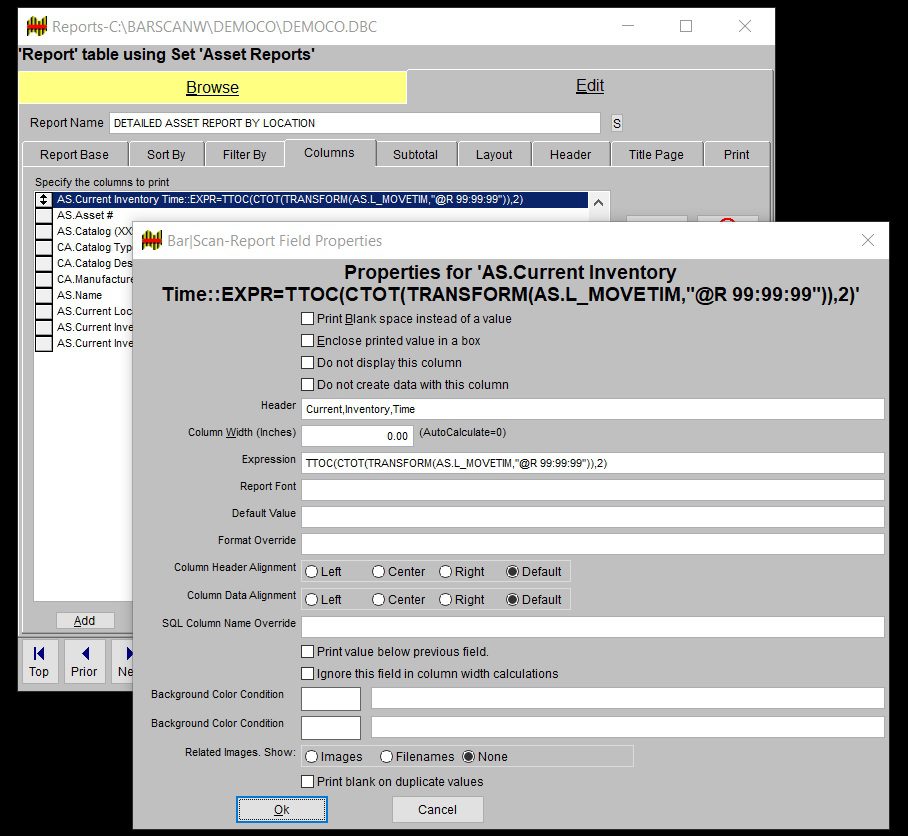Maximize the Reports window
Viewport: 908px width, 836px height.
pyautogui.click(x=686, y=26)
